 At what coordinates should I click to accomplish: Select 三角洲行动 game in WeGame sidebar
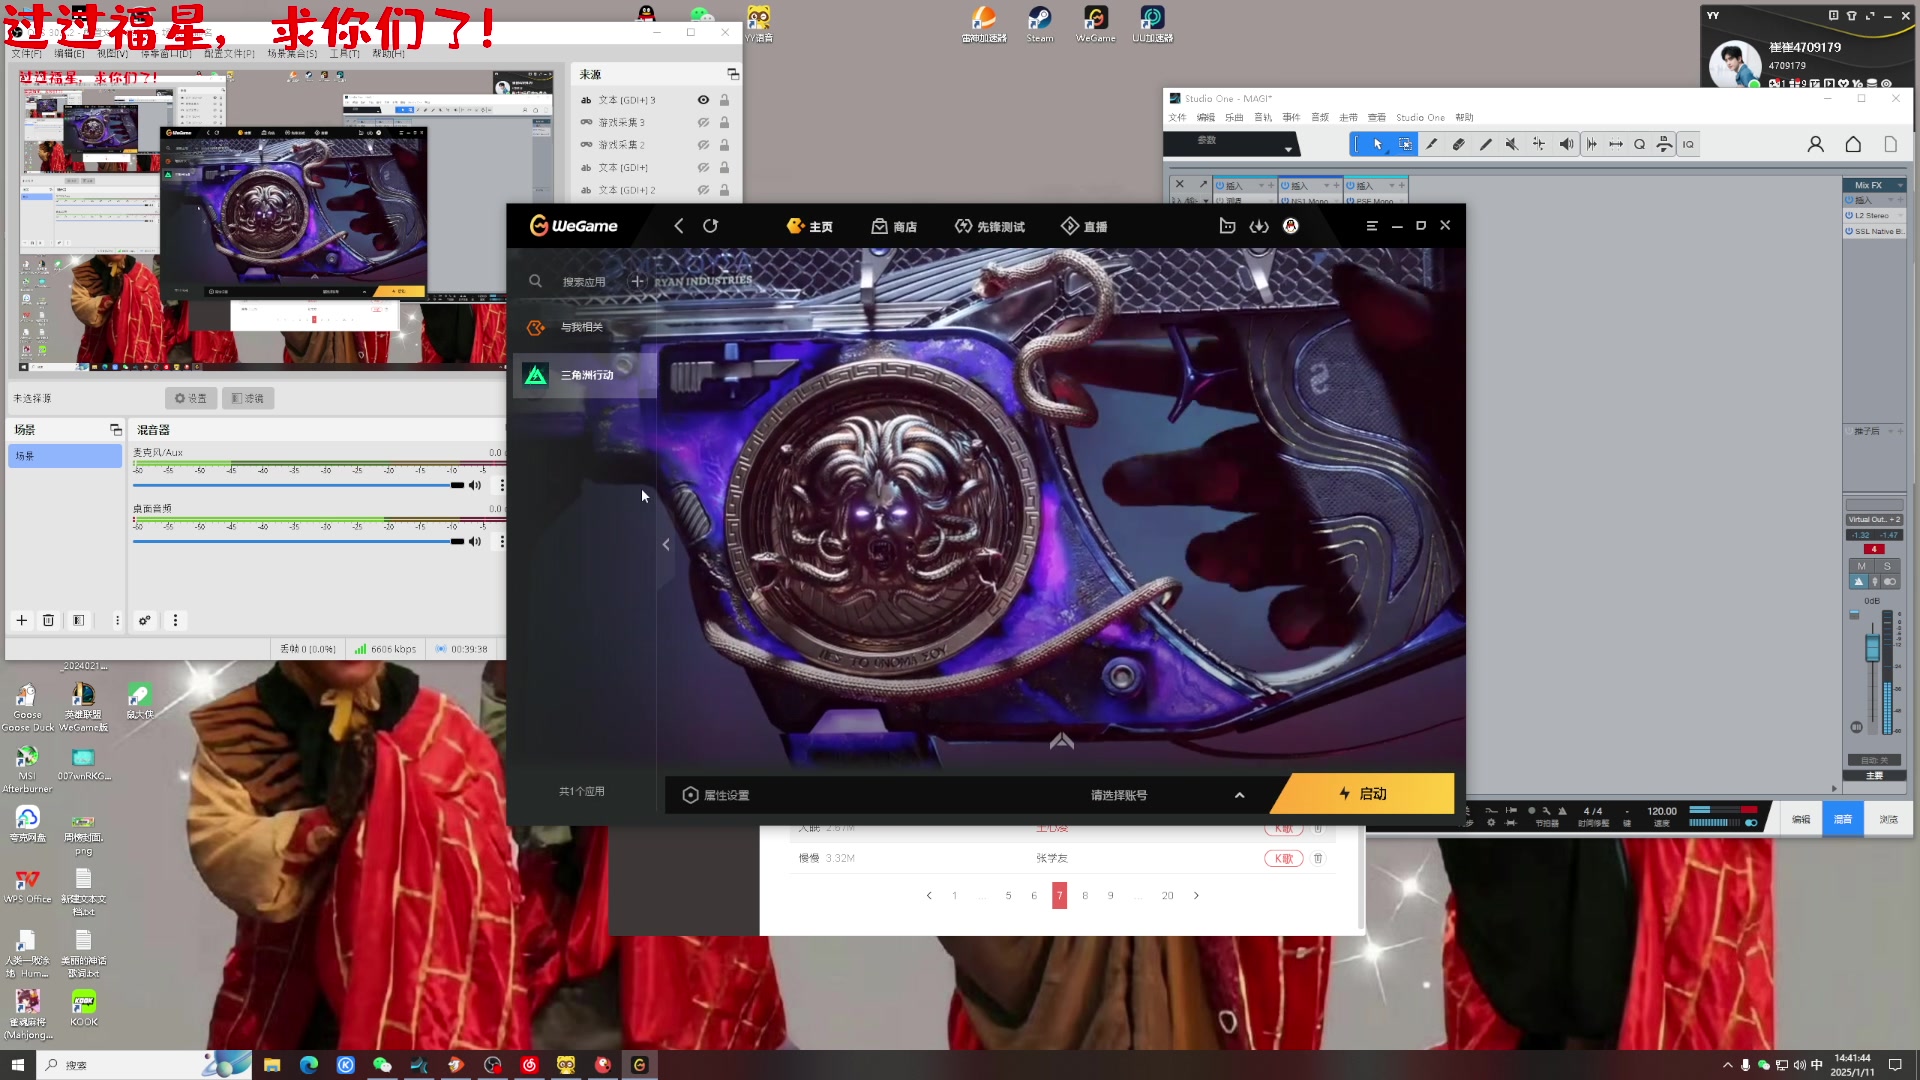tap(585, 375)
